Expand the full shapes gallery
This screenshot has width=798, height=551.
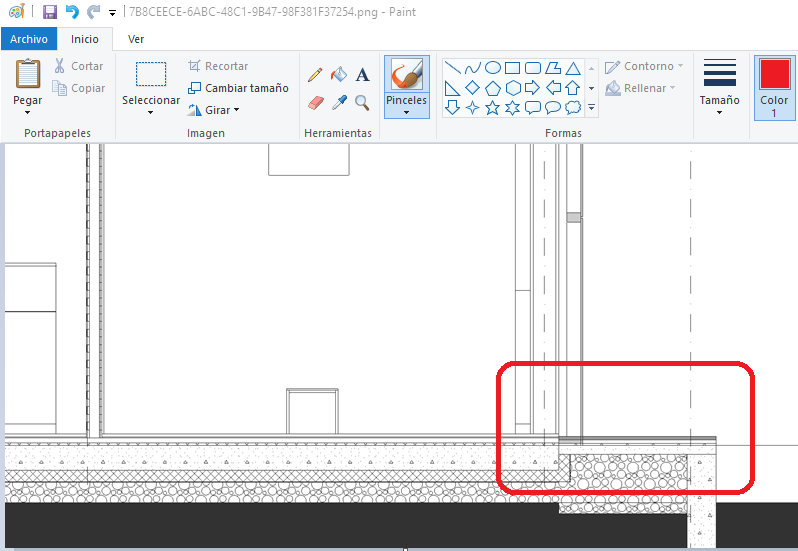tap(591, 107)
